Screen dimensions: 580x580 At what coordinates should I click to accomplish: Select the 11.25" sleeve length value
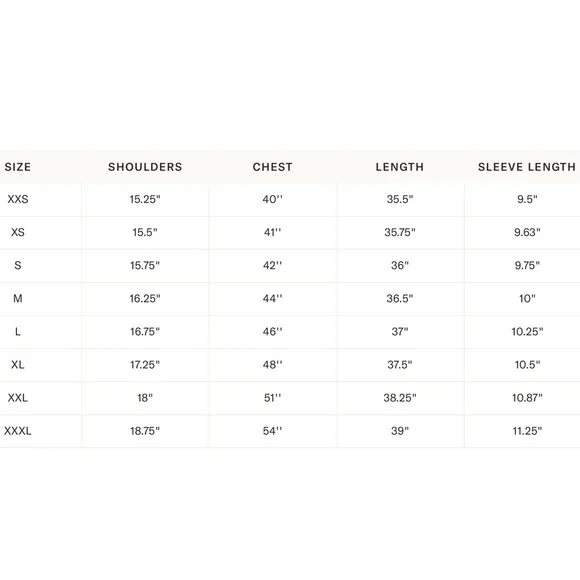pyautogui.click(x=527, y=431)
